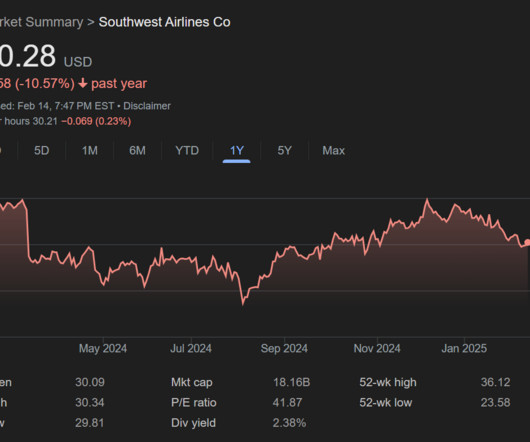Show the Max time range
Screen dimensions: 530x442
tap(333, 150)
